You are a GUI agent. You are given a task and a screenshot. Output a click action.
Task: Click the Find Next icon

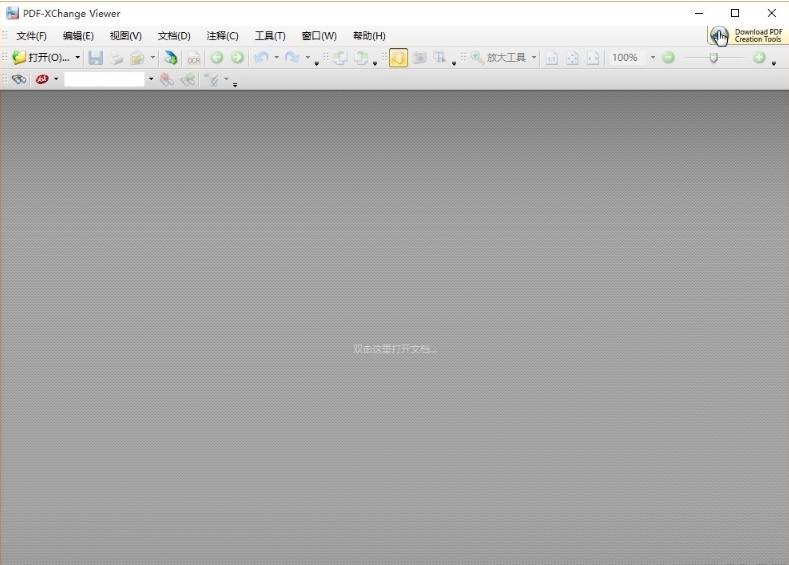pyautogui.click(x=188, y=79)
